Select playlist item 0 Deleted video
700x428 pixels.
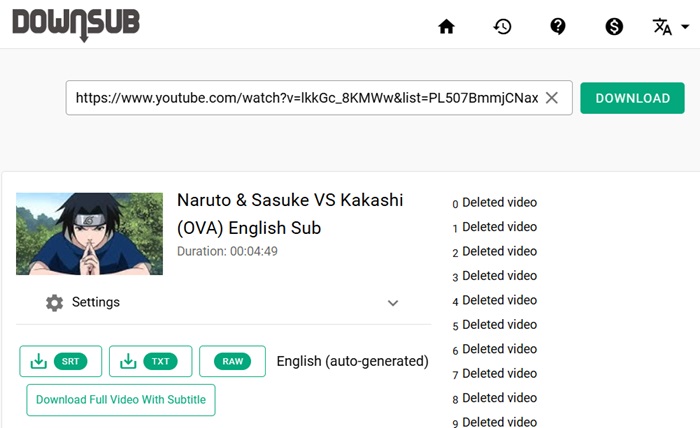494,203
